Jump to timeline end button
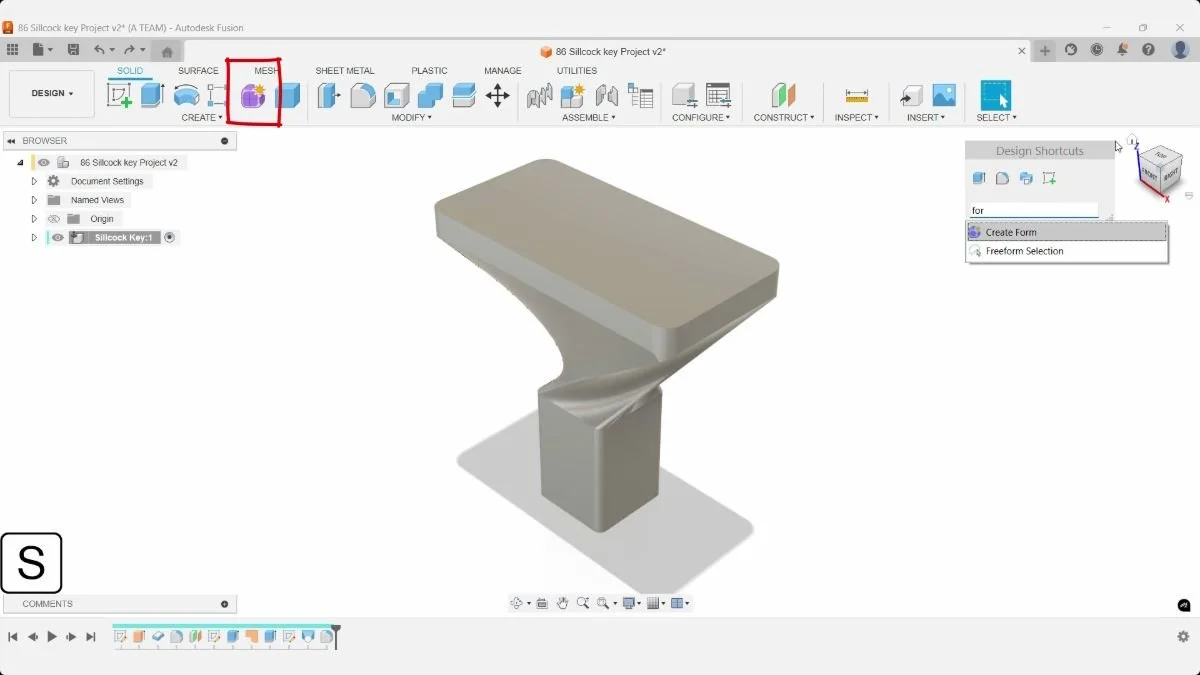This screenshot has width=1200, height=675. 91,637
